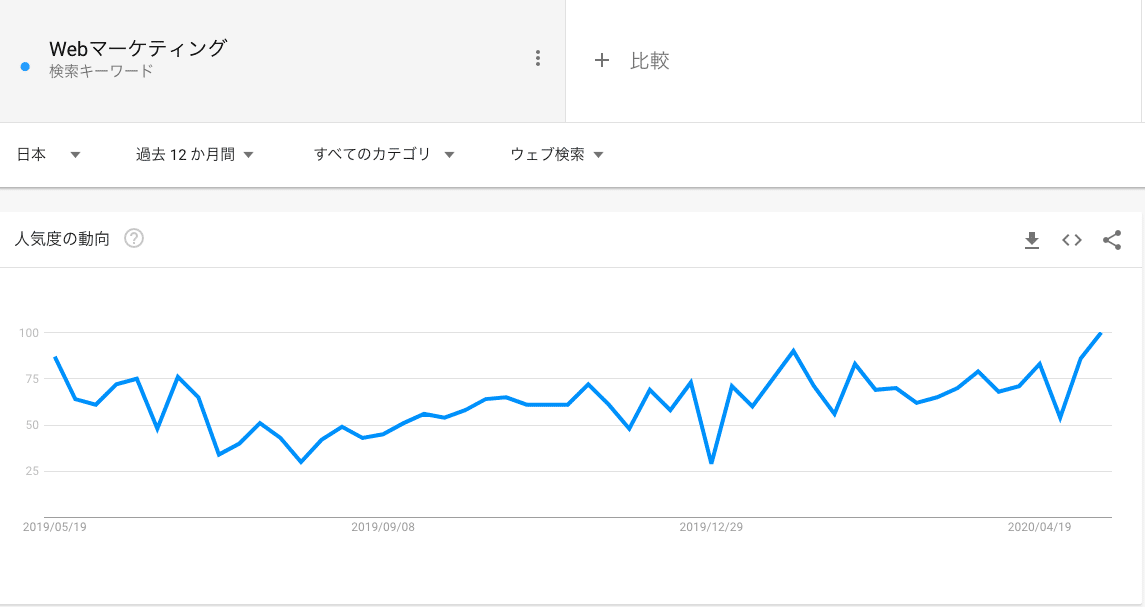1145x607 pixels.
Task: Click the 2020/04/19 date label on axis
Action: click(1039, 527)
